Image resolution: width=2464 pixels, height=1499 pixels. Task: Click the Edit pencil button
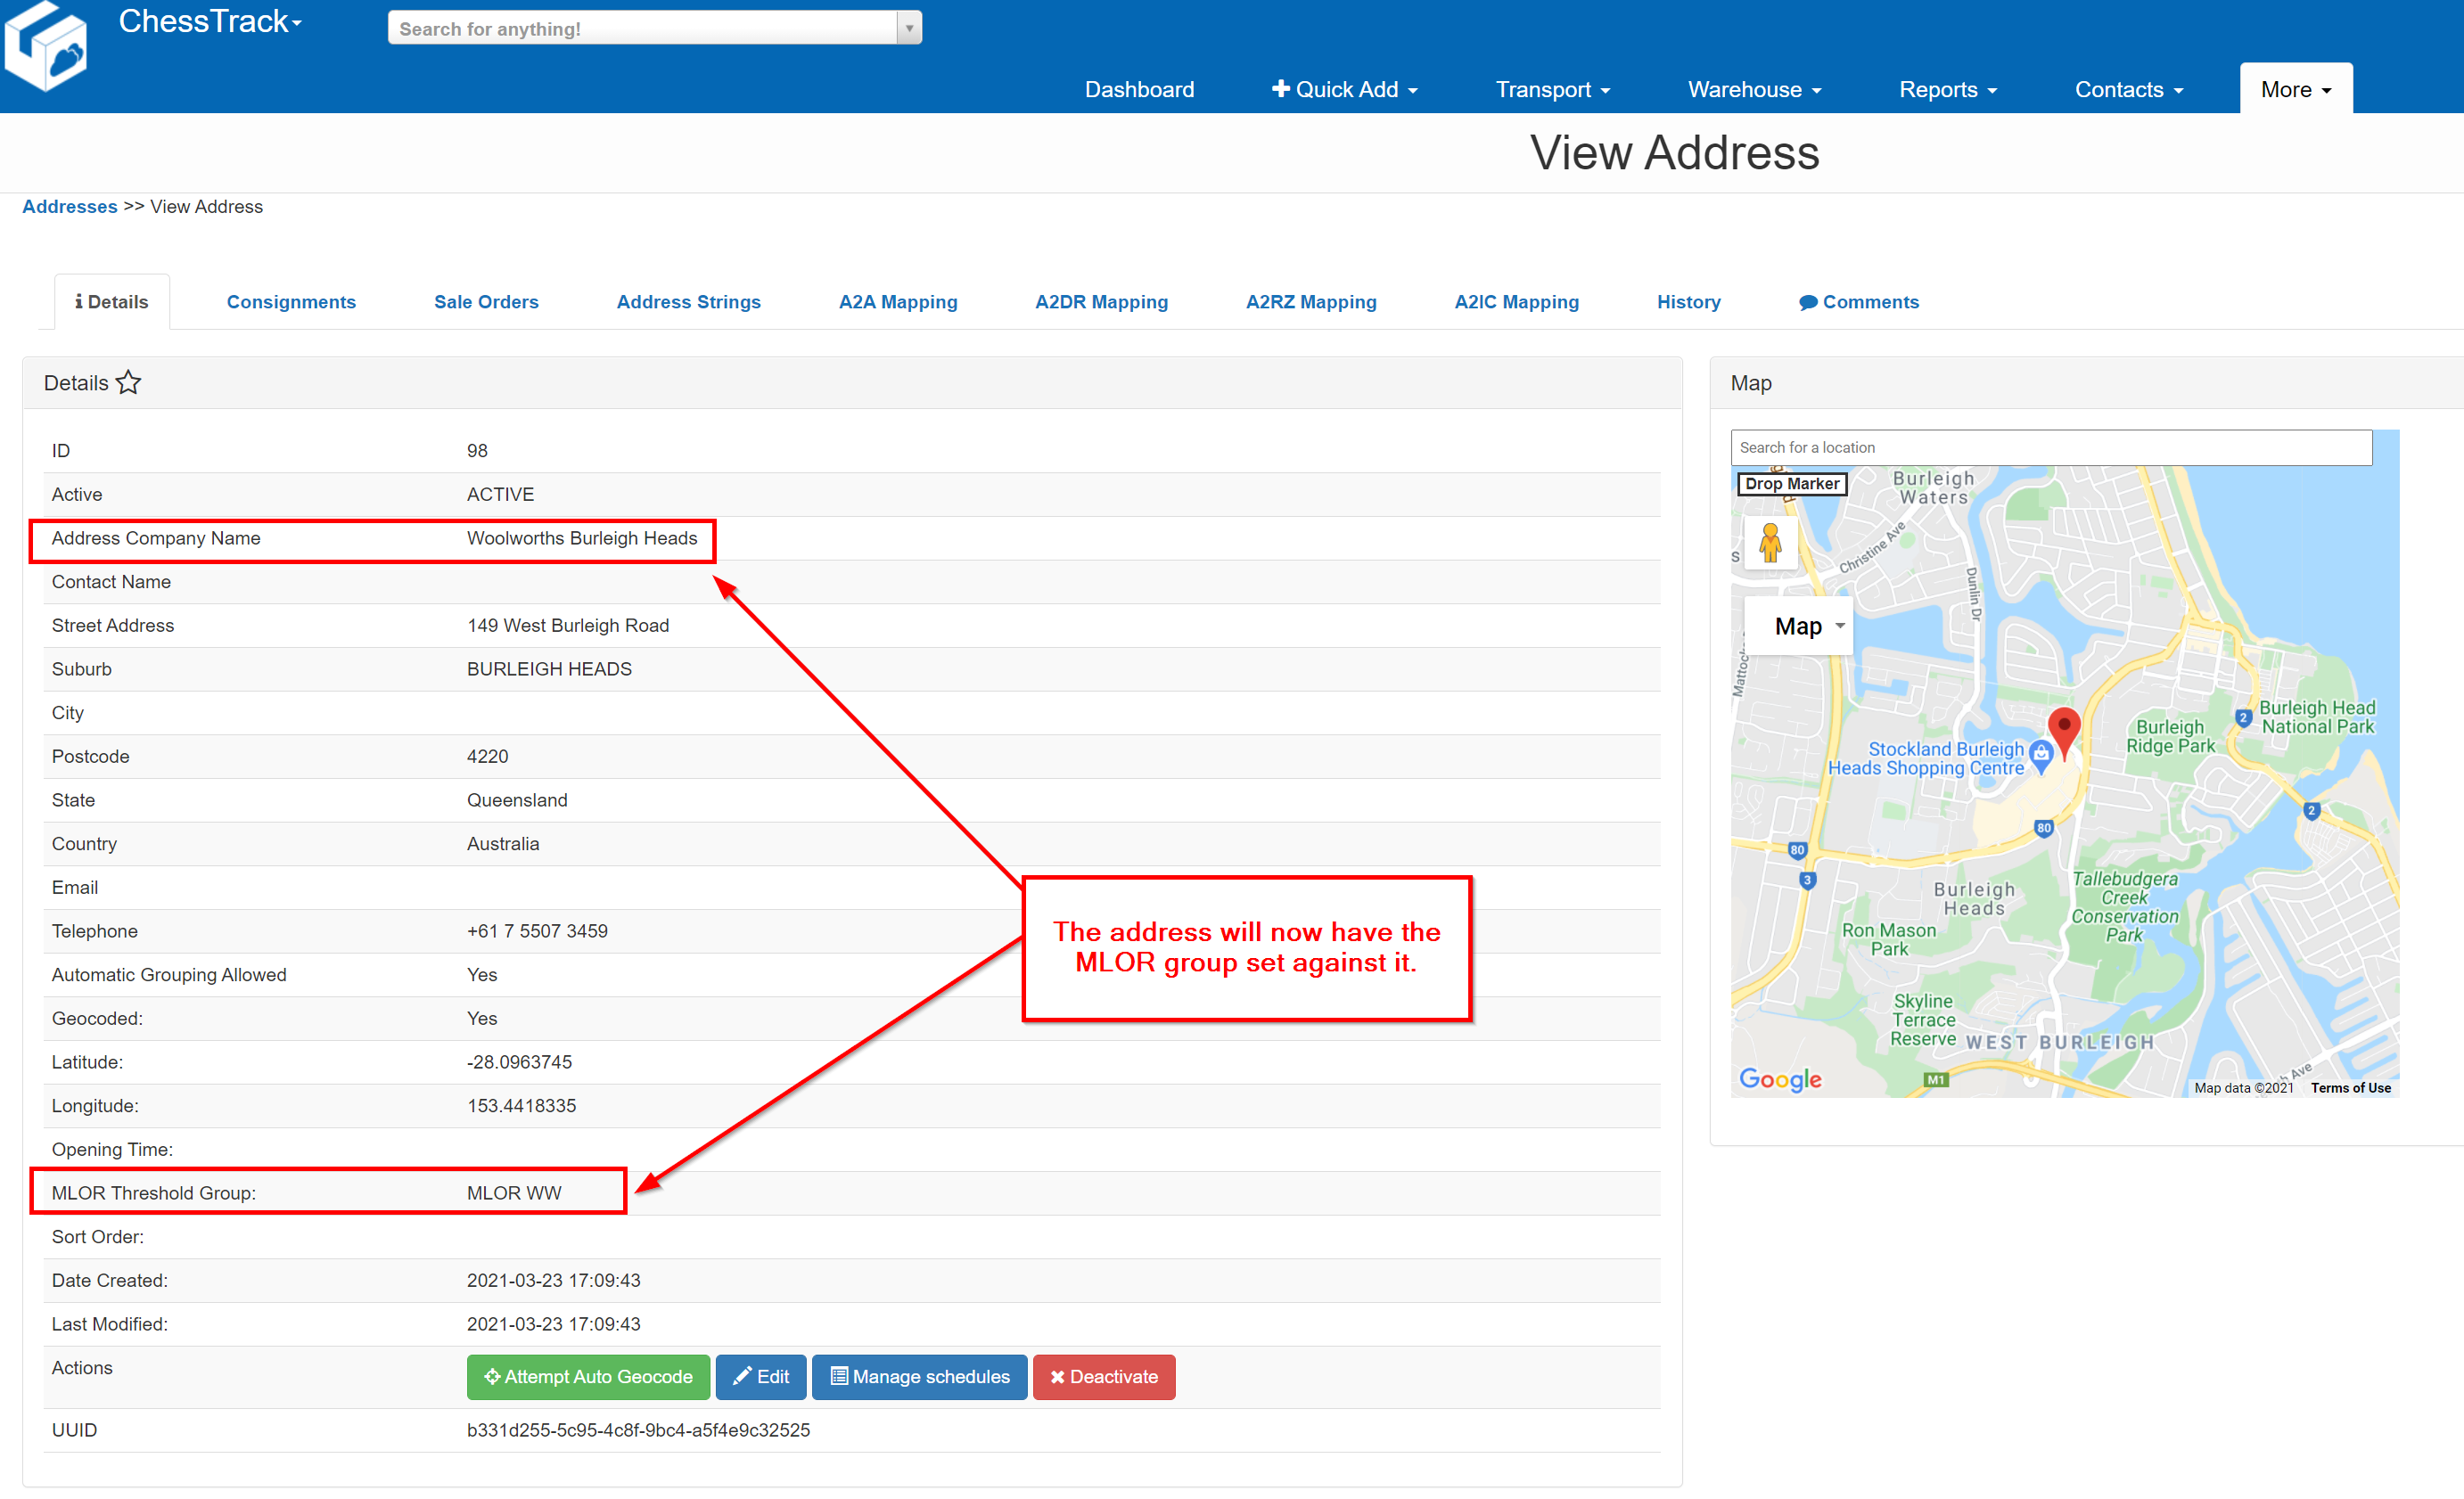click(x=761, y=1377)
